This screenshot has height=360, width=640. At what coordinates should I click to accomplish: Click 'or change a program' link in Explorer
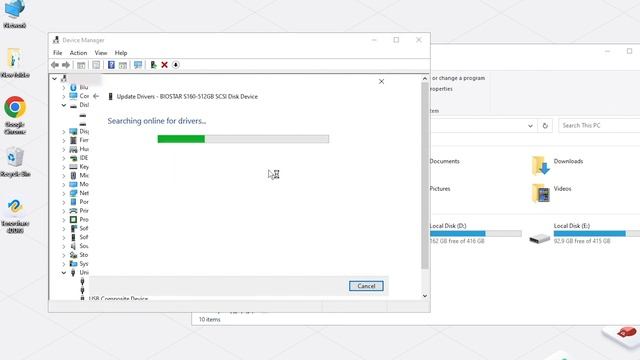[x=459, y=78]
